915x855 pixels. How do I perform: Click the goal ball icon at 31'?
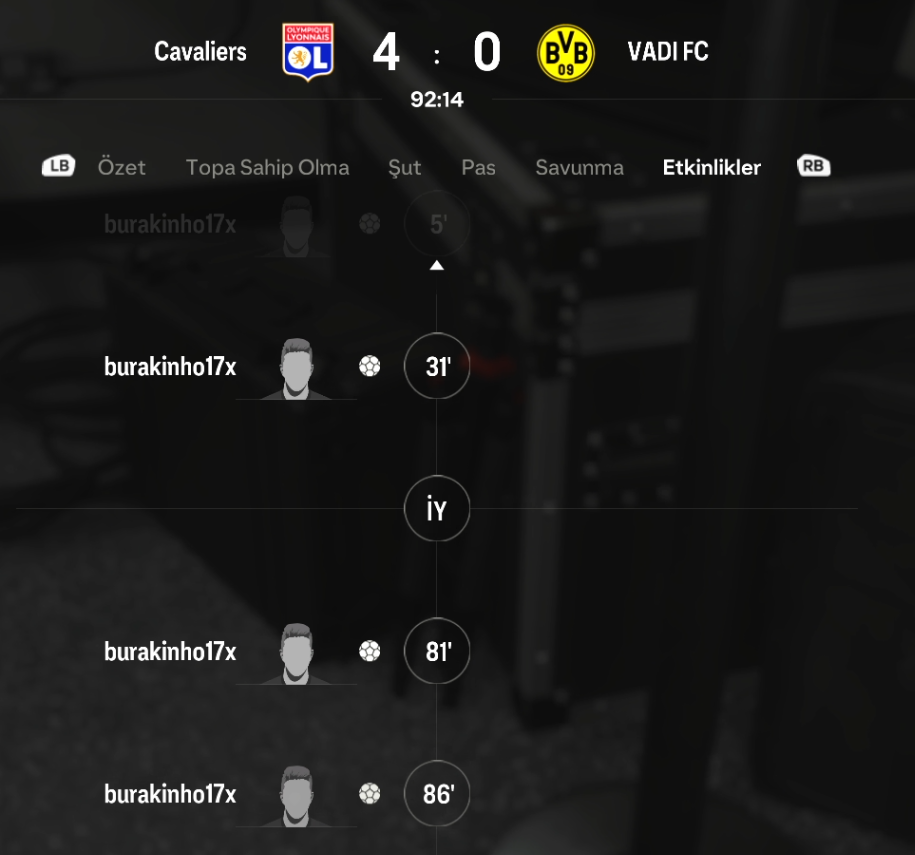pos(369,366)
